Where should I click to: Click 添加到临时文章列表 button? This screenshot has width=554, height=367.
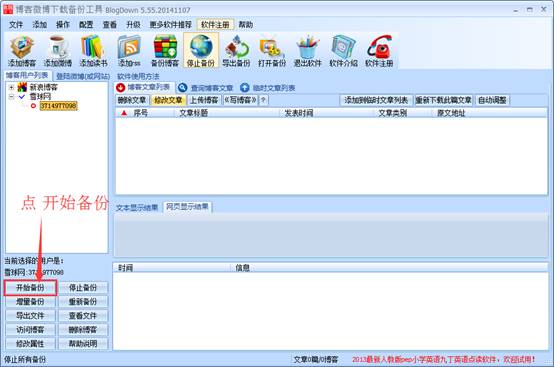tap(376, 100)
